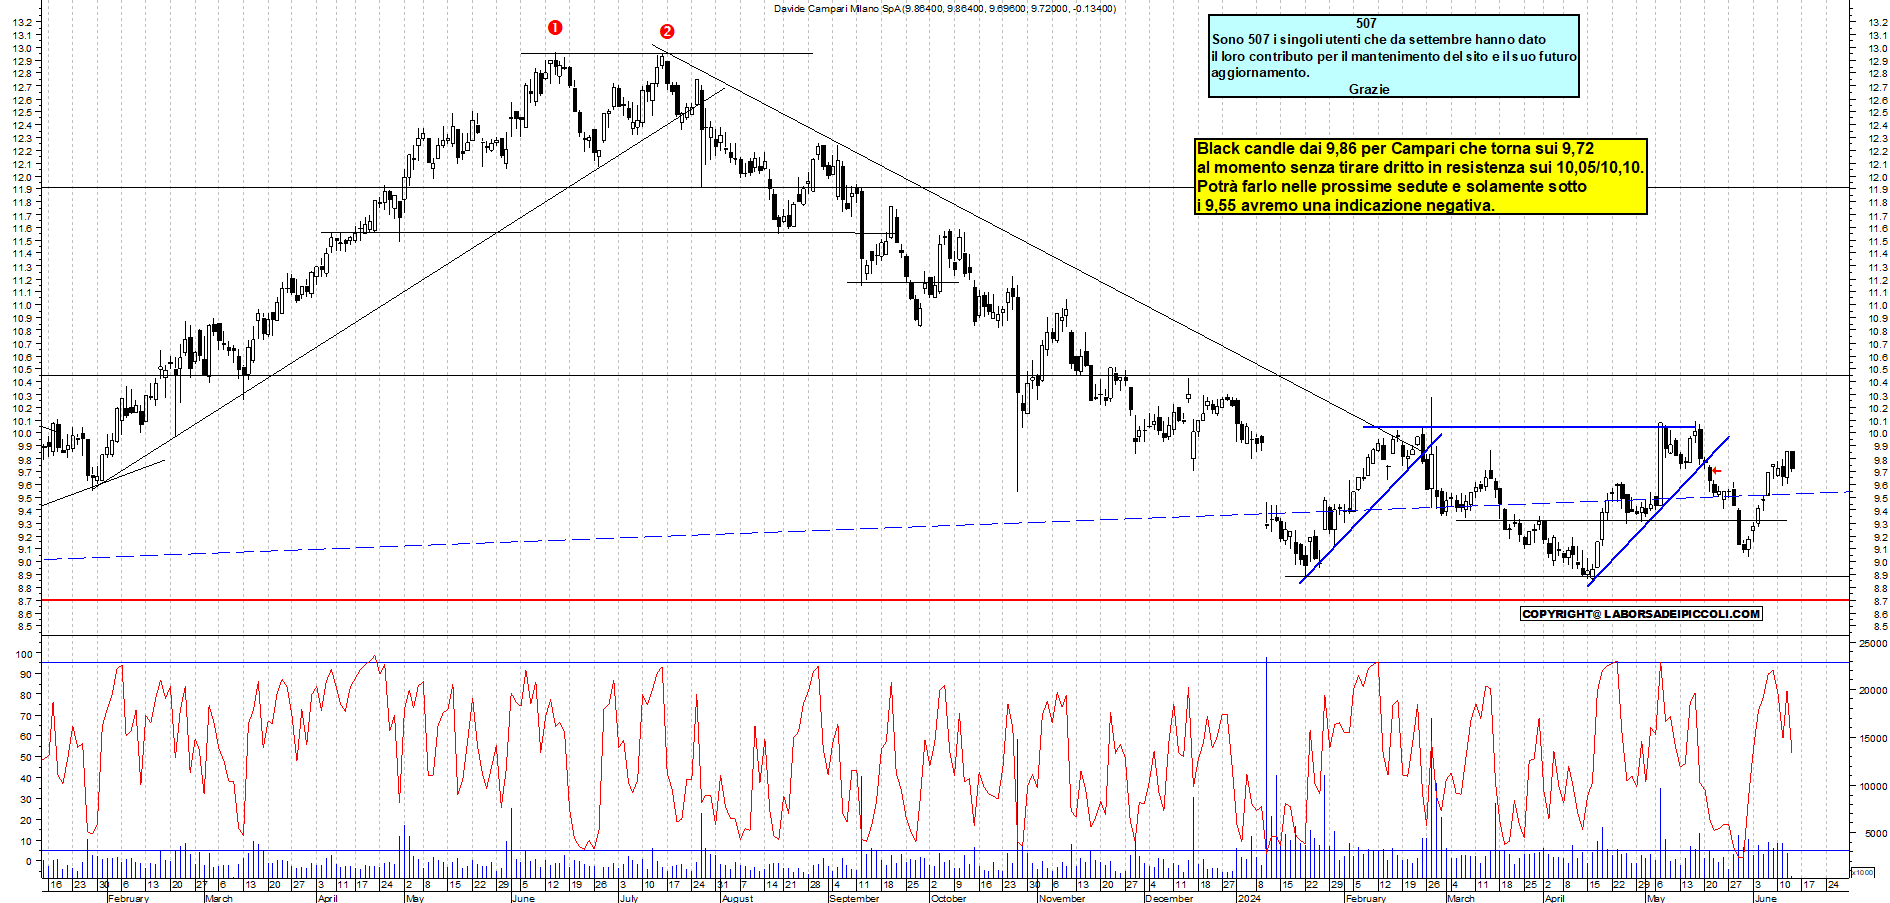This screenshot has width=1890, height=903.
Task: Click the July month label on time axis
Action: (628, 898)
